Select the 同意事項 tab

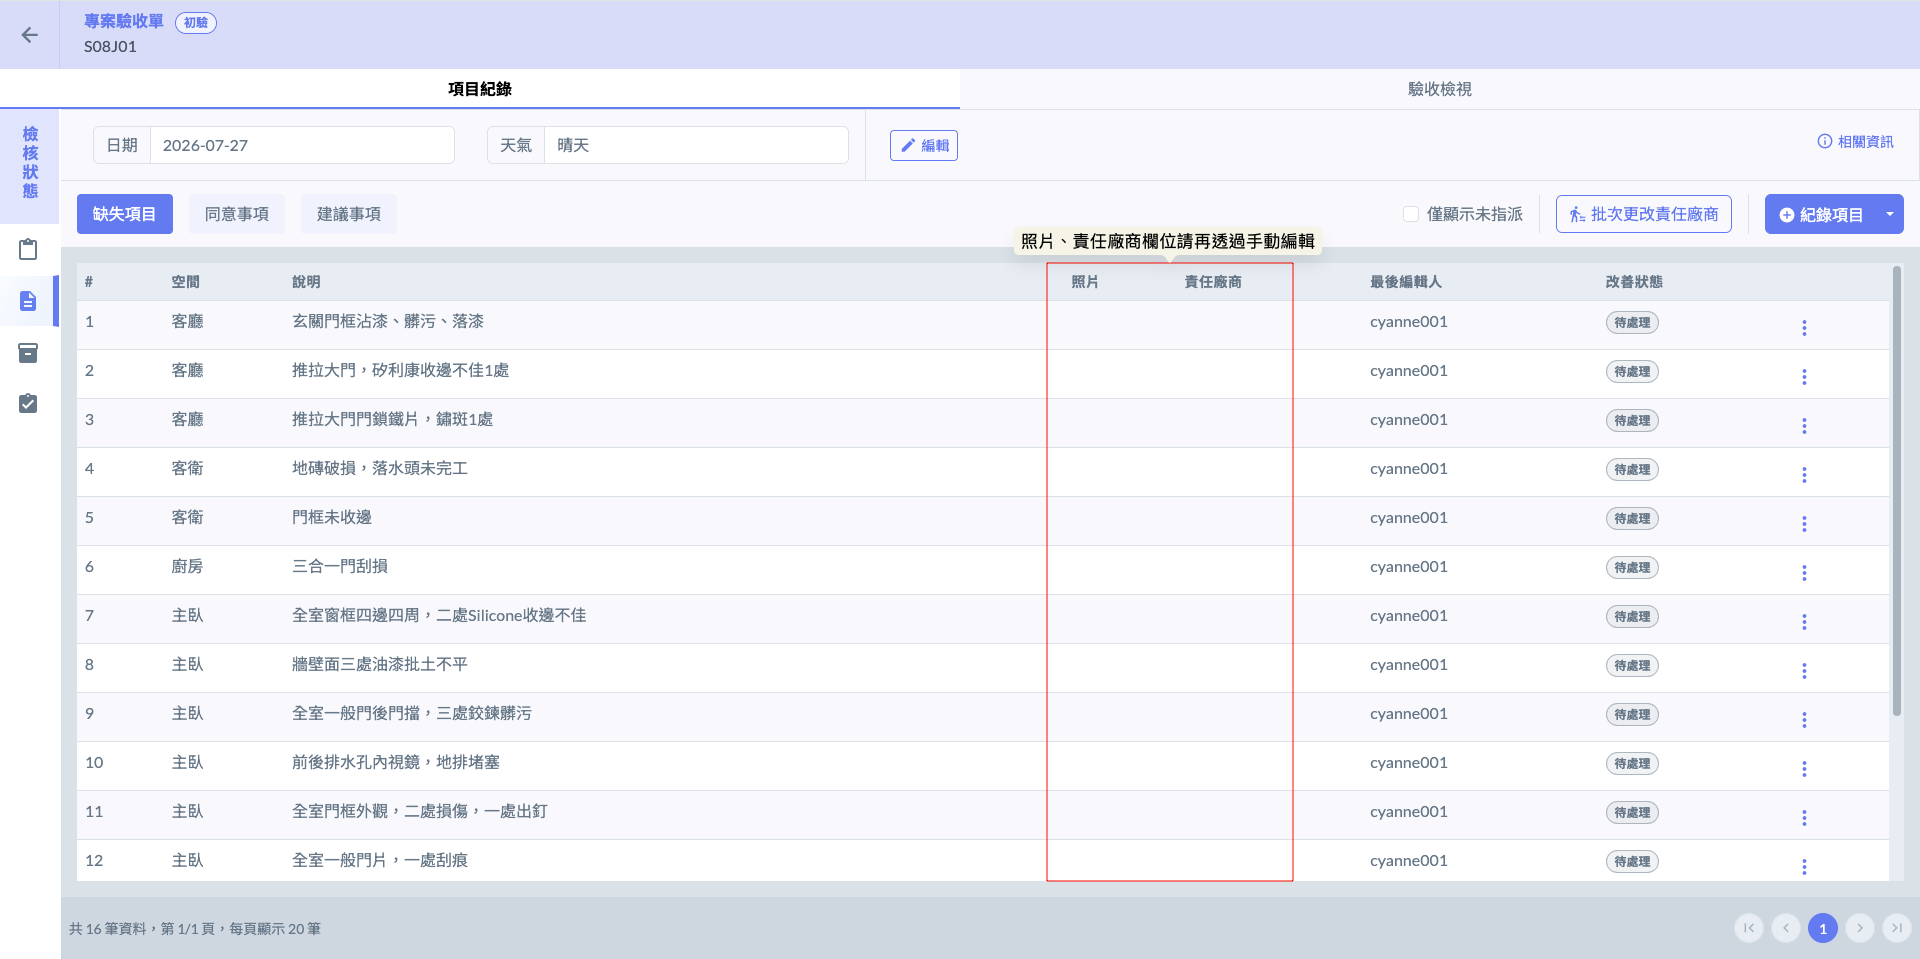237,214
